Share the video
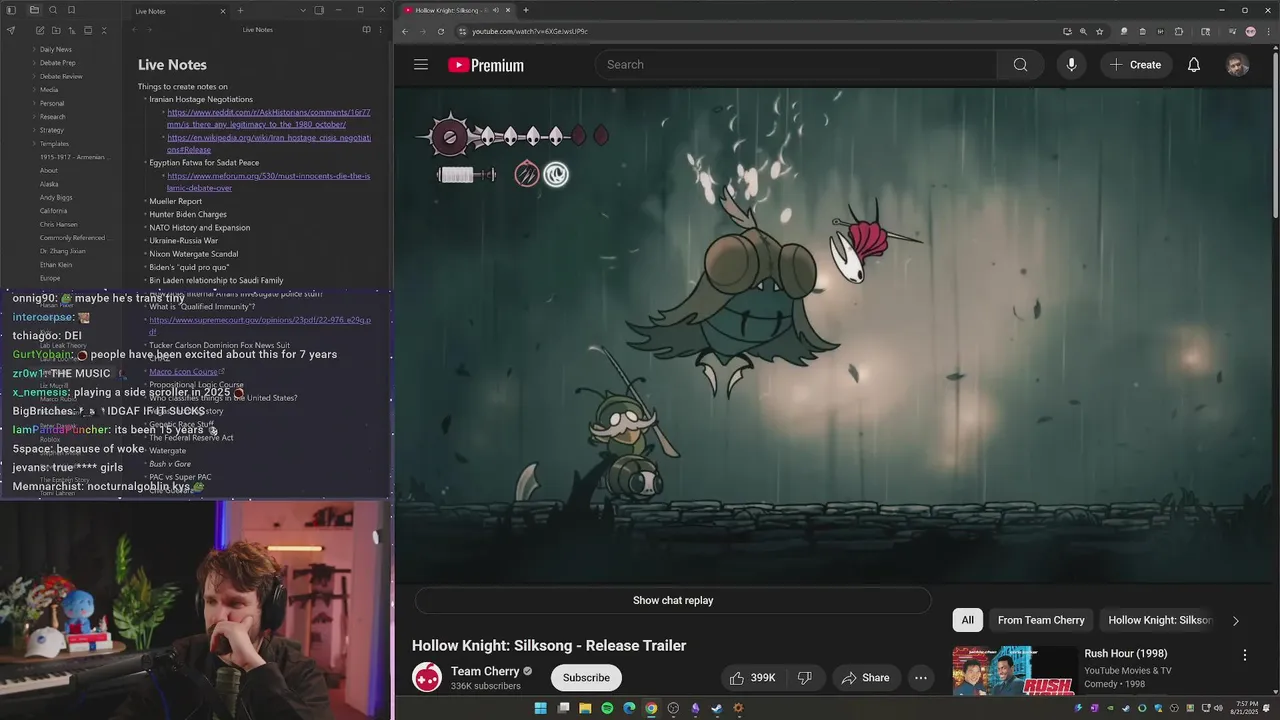This screenshot has height=720, width=1280. click(866, 678)
